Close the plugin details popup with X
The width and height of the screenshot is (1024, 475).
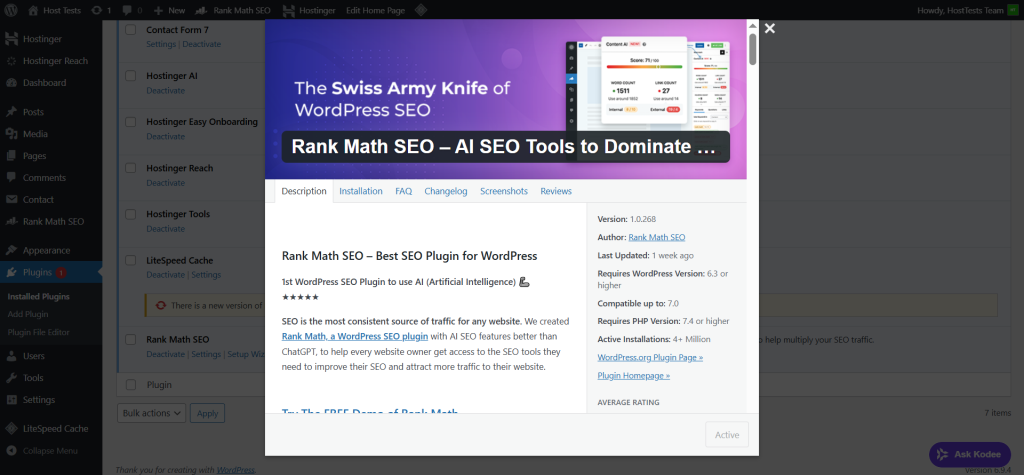(x=769, y=29)
